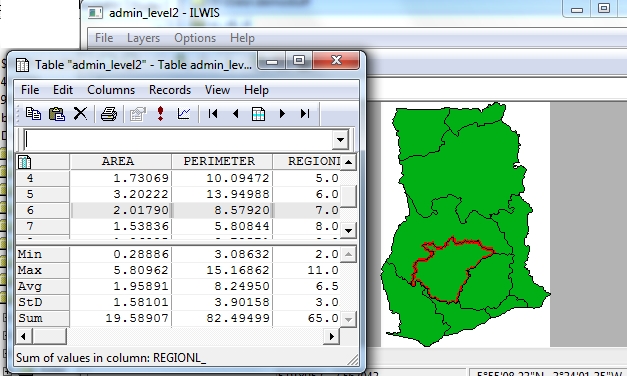Select record 6 row header
The width and height of the screenshot is (627, 376).
pos(42,210)
